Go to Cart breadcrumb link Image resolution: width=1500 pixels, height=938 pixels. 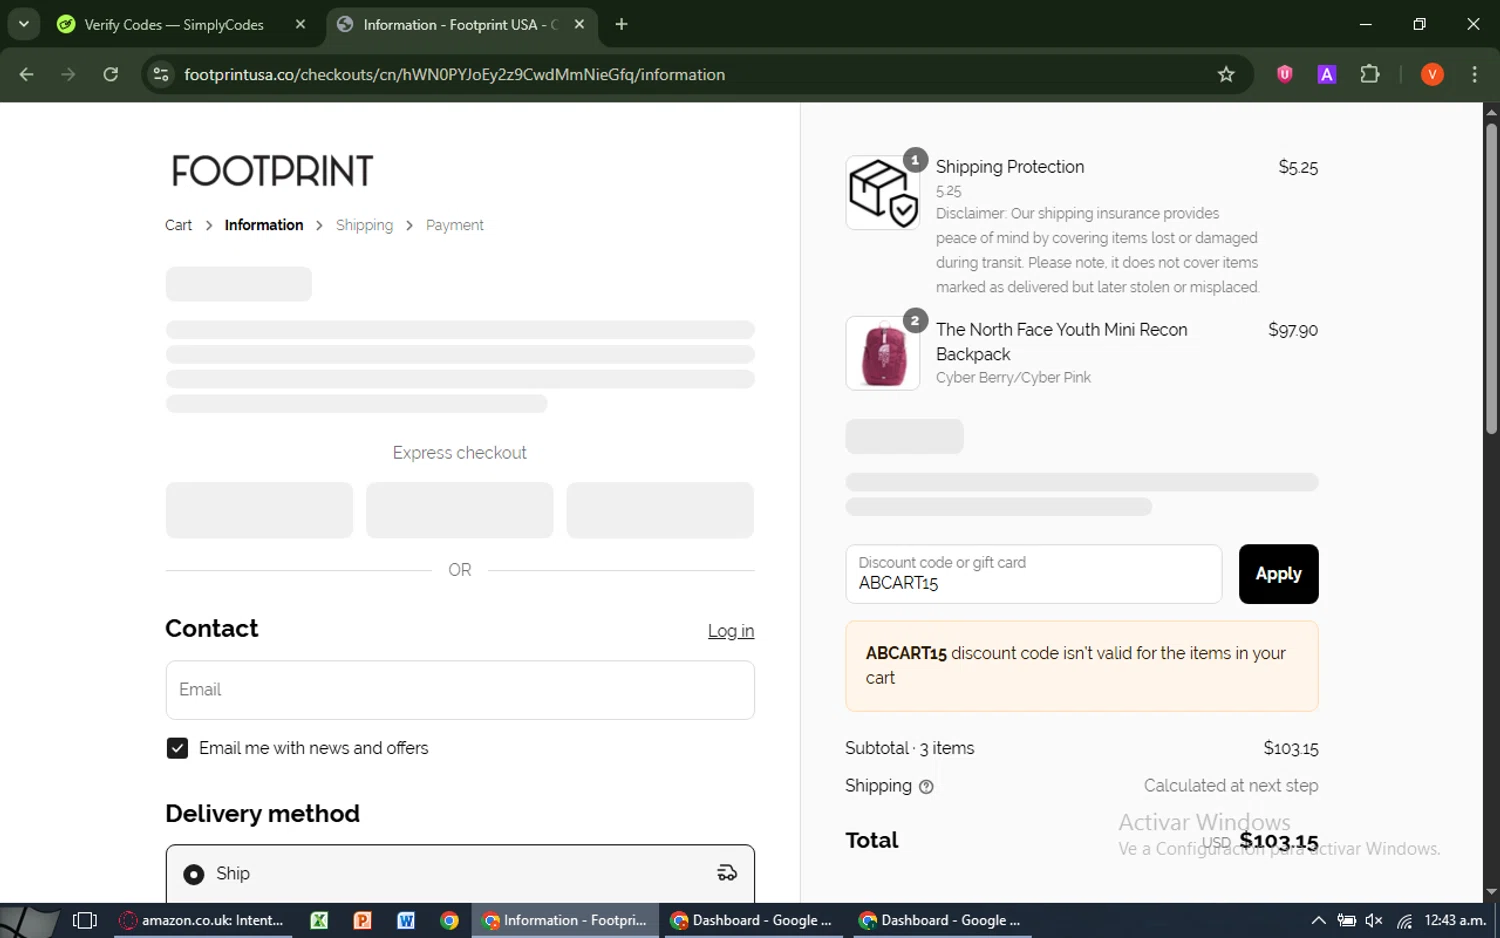coord(178,226)
